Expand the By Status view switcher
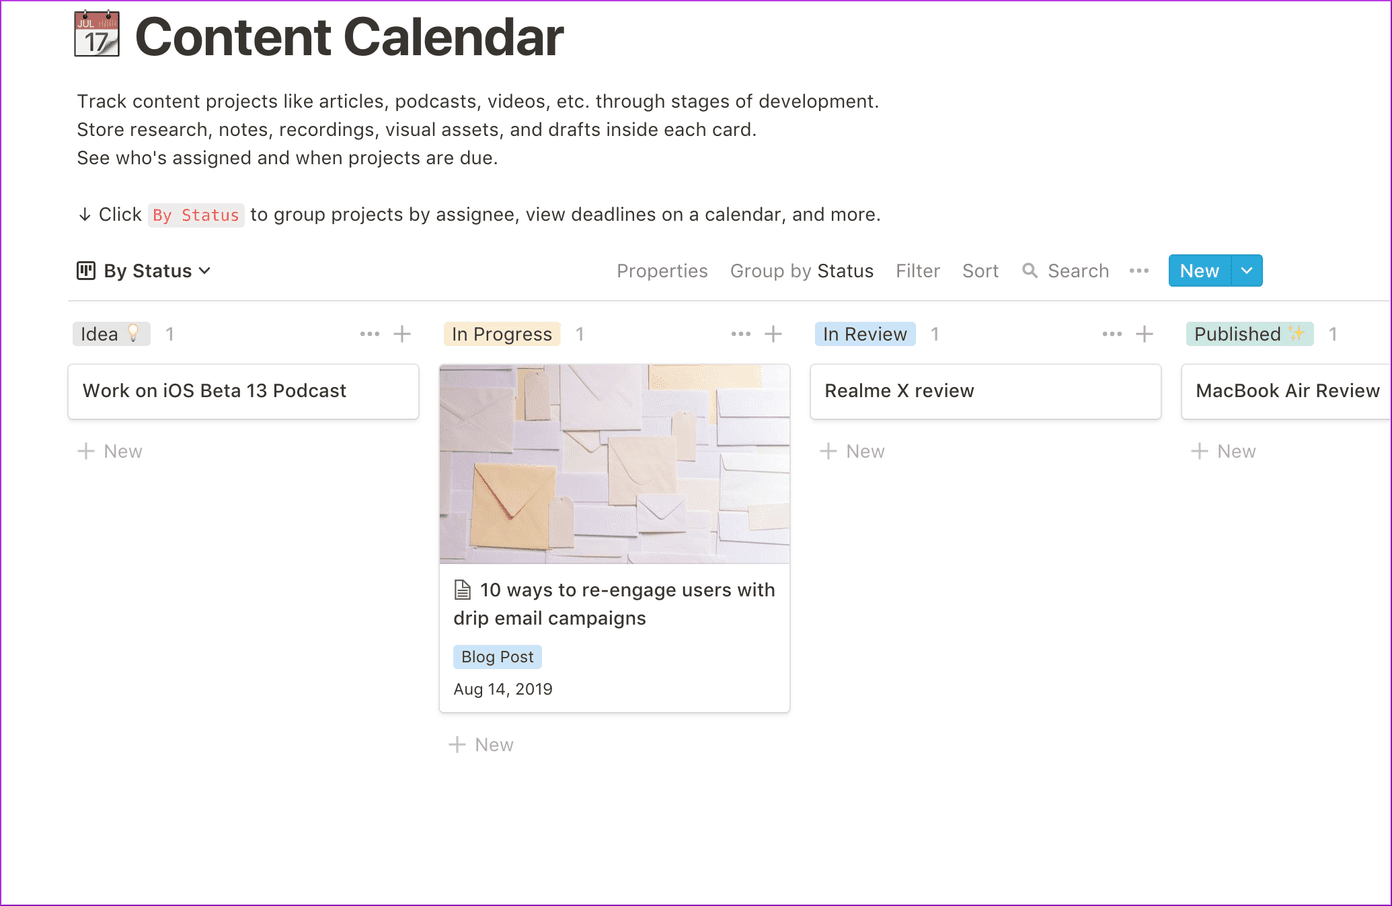 click(144, 271)
